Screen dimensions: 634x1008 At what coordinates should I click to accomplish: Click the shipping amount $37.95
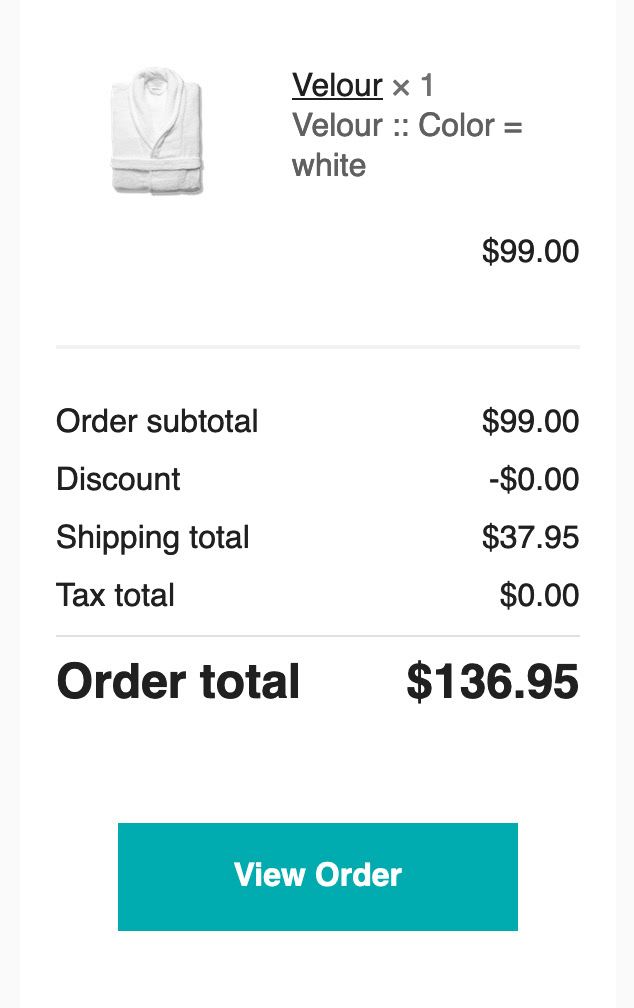[530, 537]
